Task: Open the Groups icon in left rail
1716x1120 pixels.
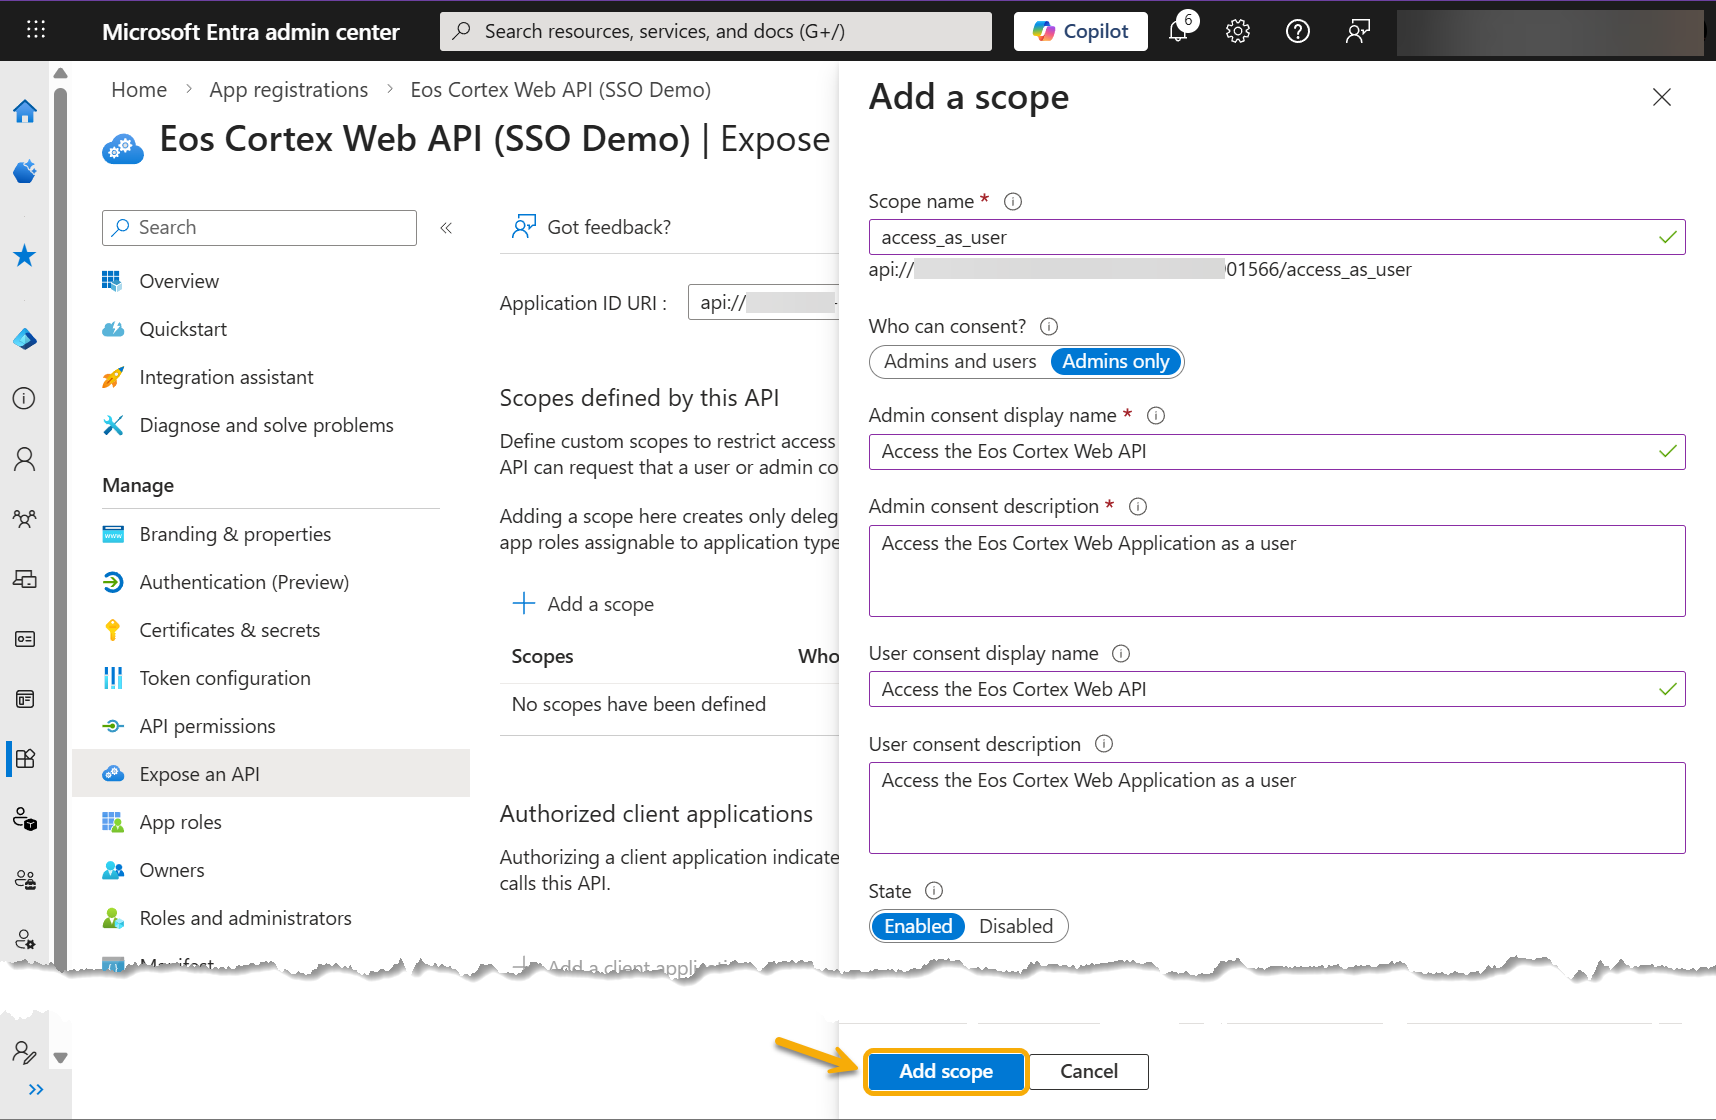Action: pyautogui.click(x=25, y=519)
